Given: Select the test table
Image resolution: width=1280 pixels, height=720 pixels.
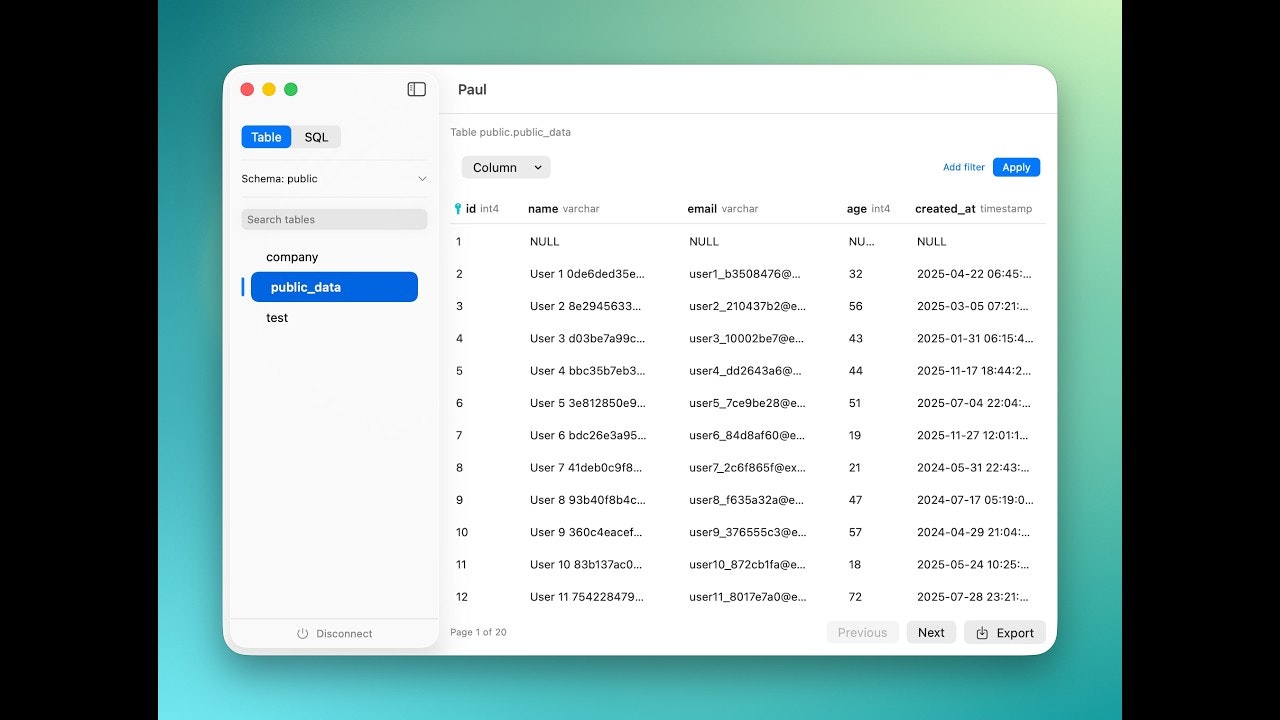Looking at the screenshot, I should 277,318.
